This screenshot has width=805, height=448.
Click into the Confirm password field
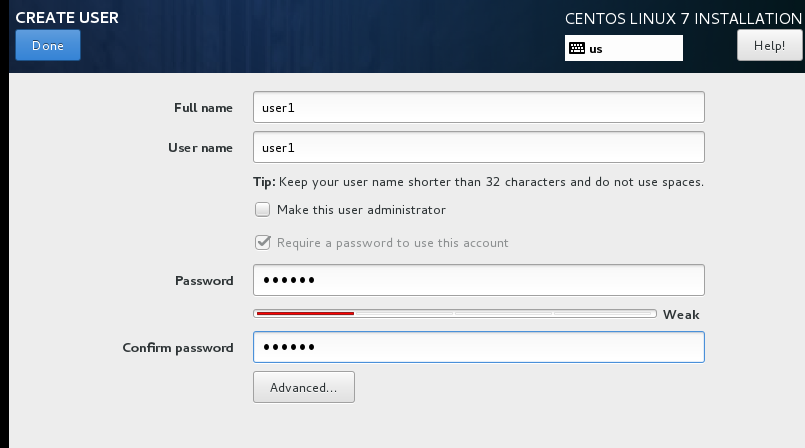click(478, 347)
